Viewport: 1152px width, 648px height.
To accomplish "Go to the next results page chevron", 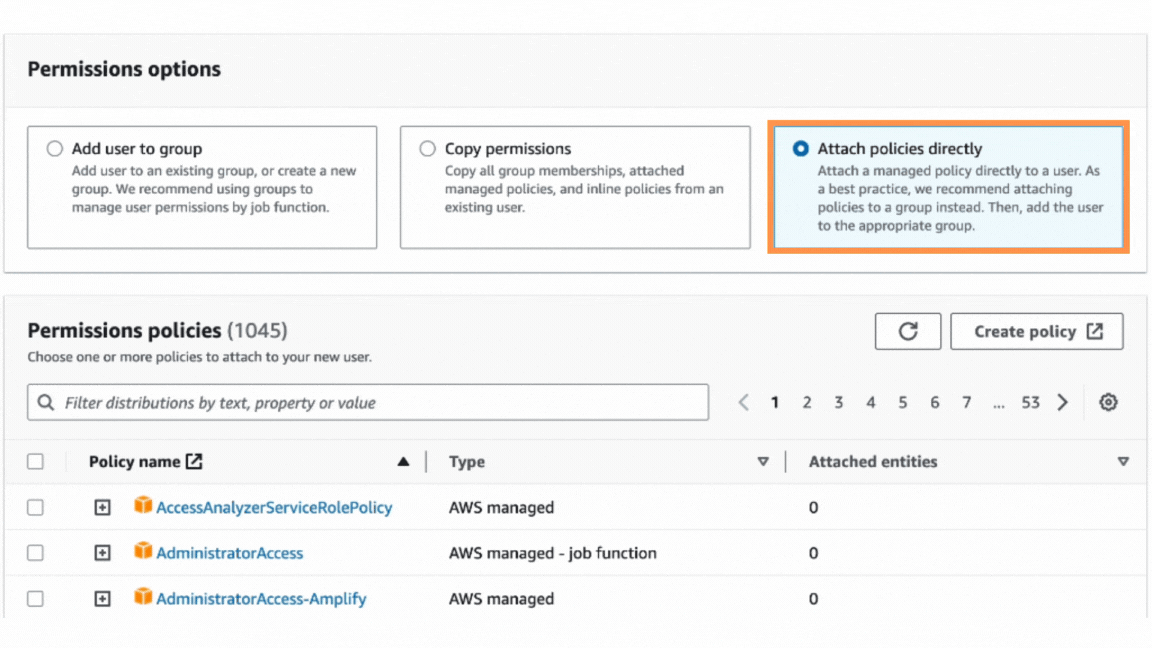I will pyautogui.click(x=1062, y=401).
